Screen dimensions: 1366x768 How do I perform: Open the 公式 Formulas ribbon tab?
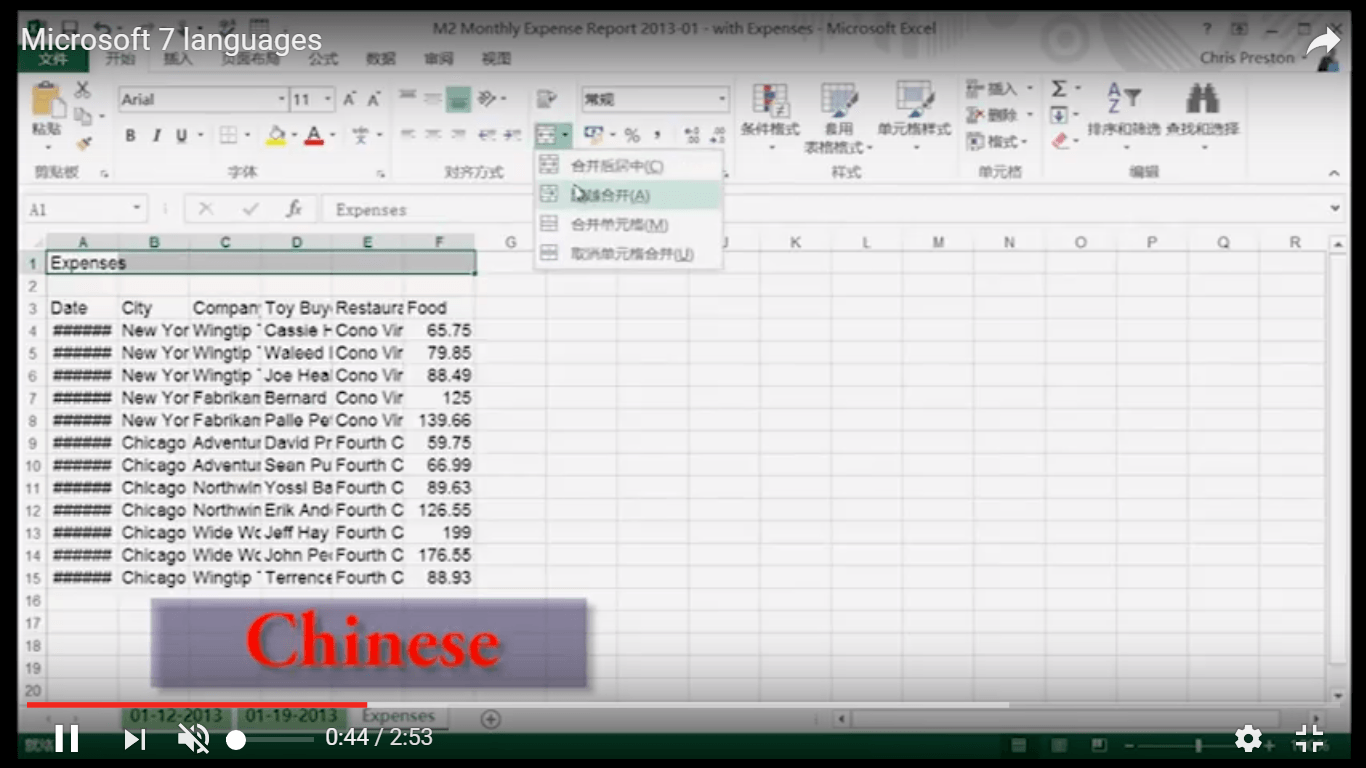coord(323,59)
